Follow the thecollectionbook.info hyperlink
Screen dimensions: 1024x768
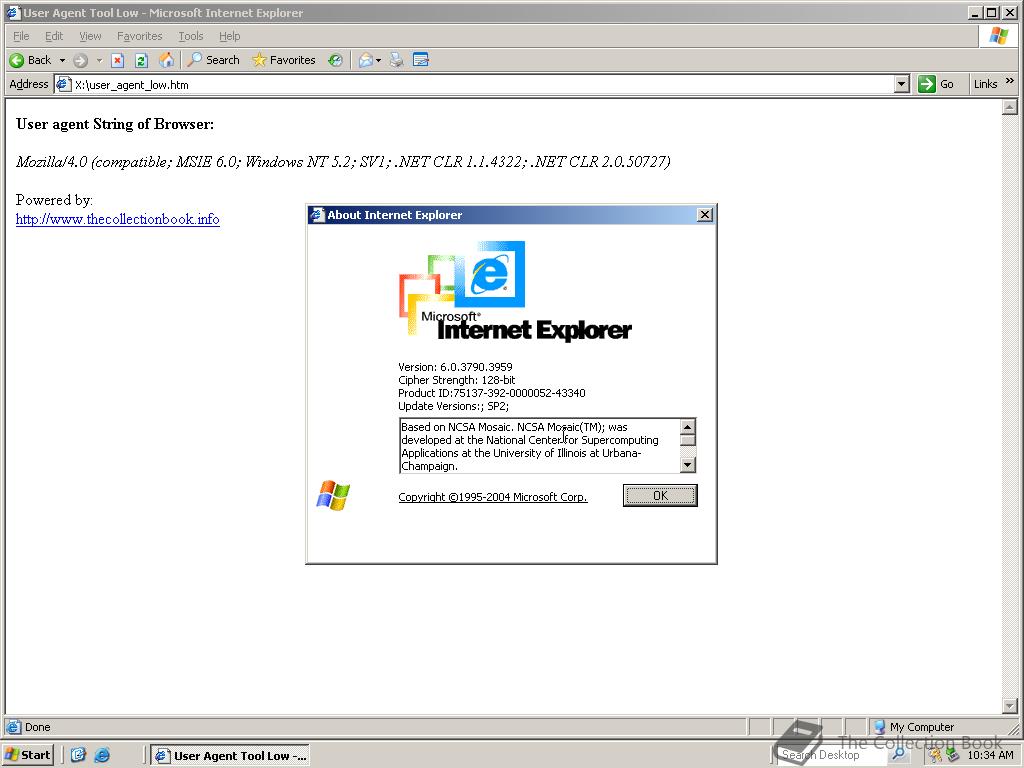click(x=118, y=219)
